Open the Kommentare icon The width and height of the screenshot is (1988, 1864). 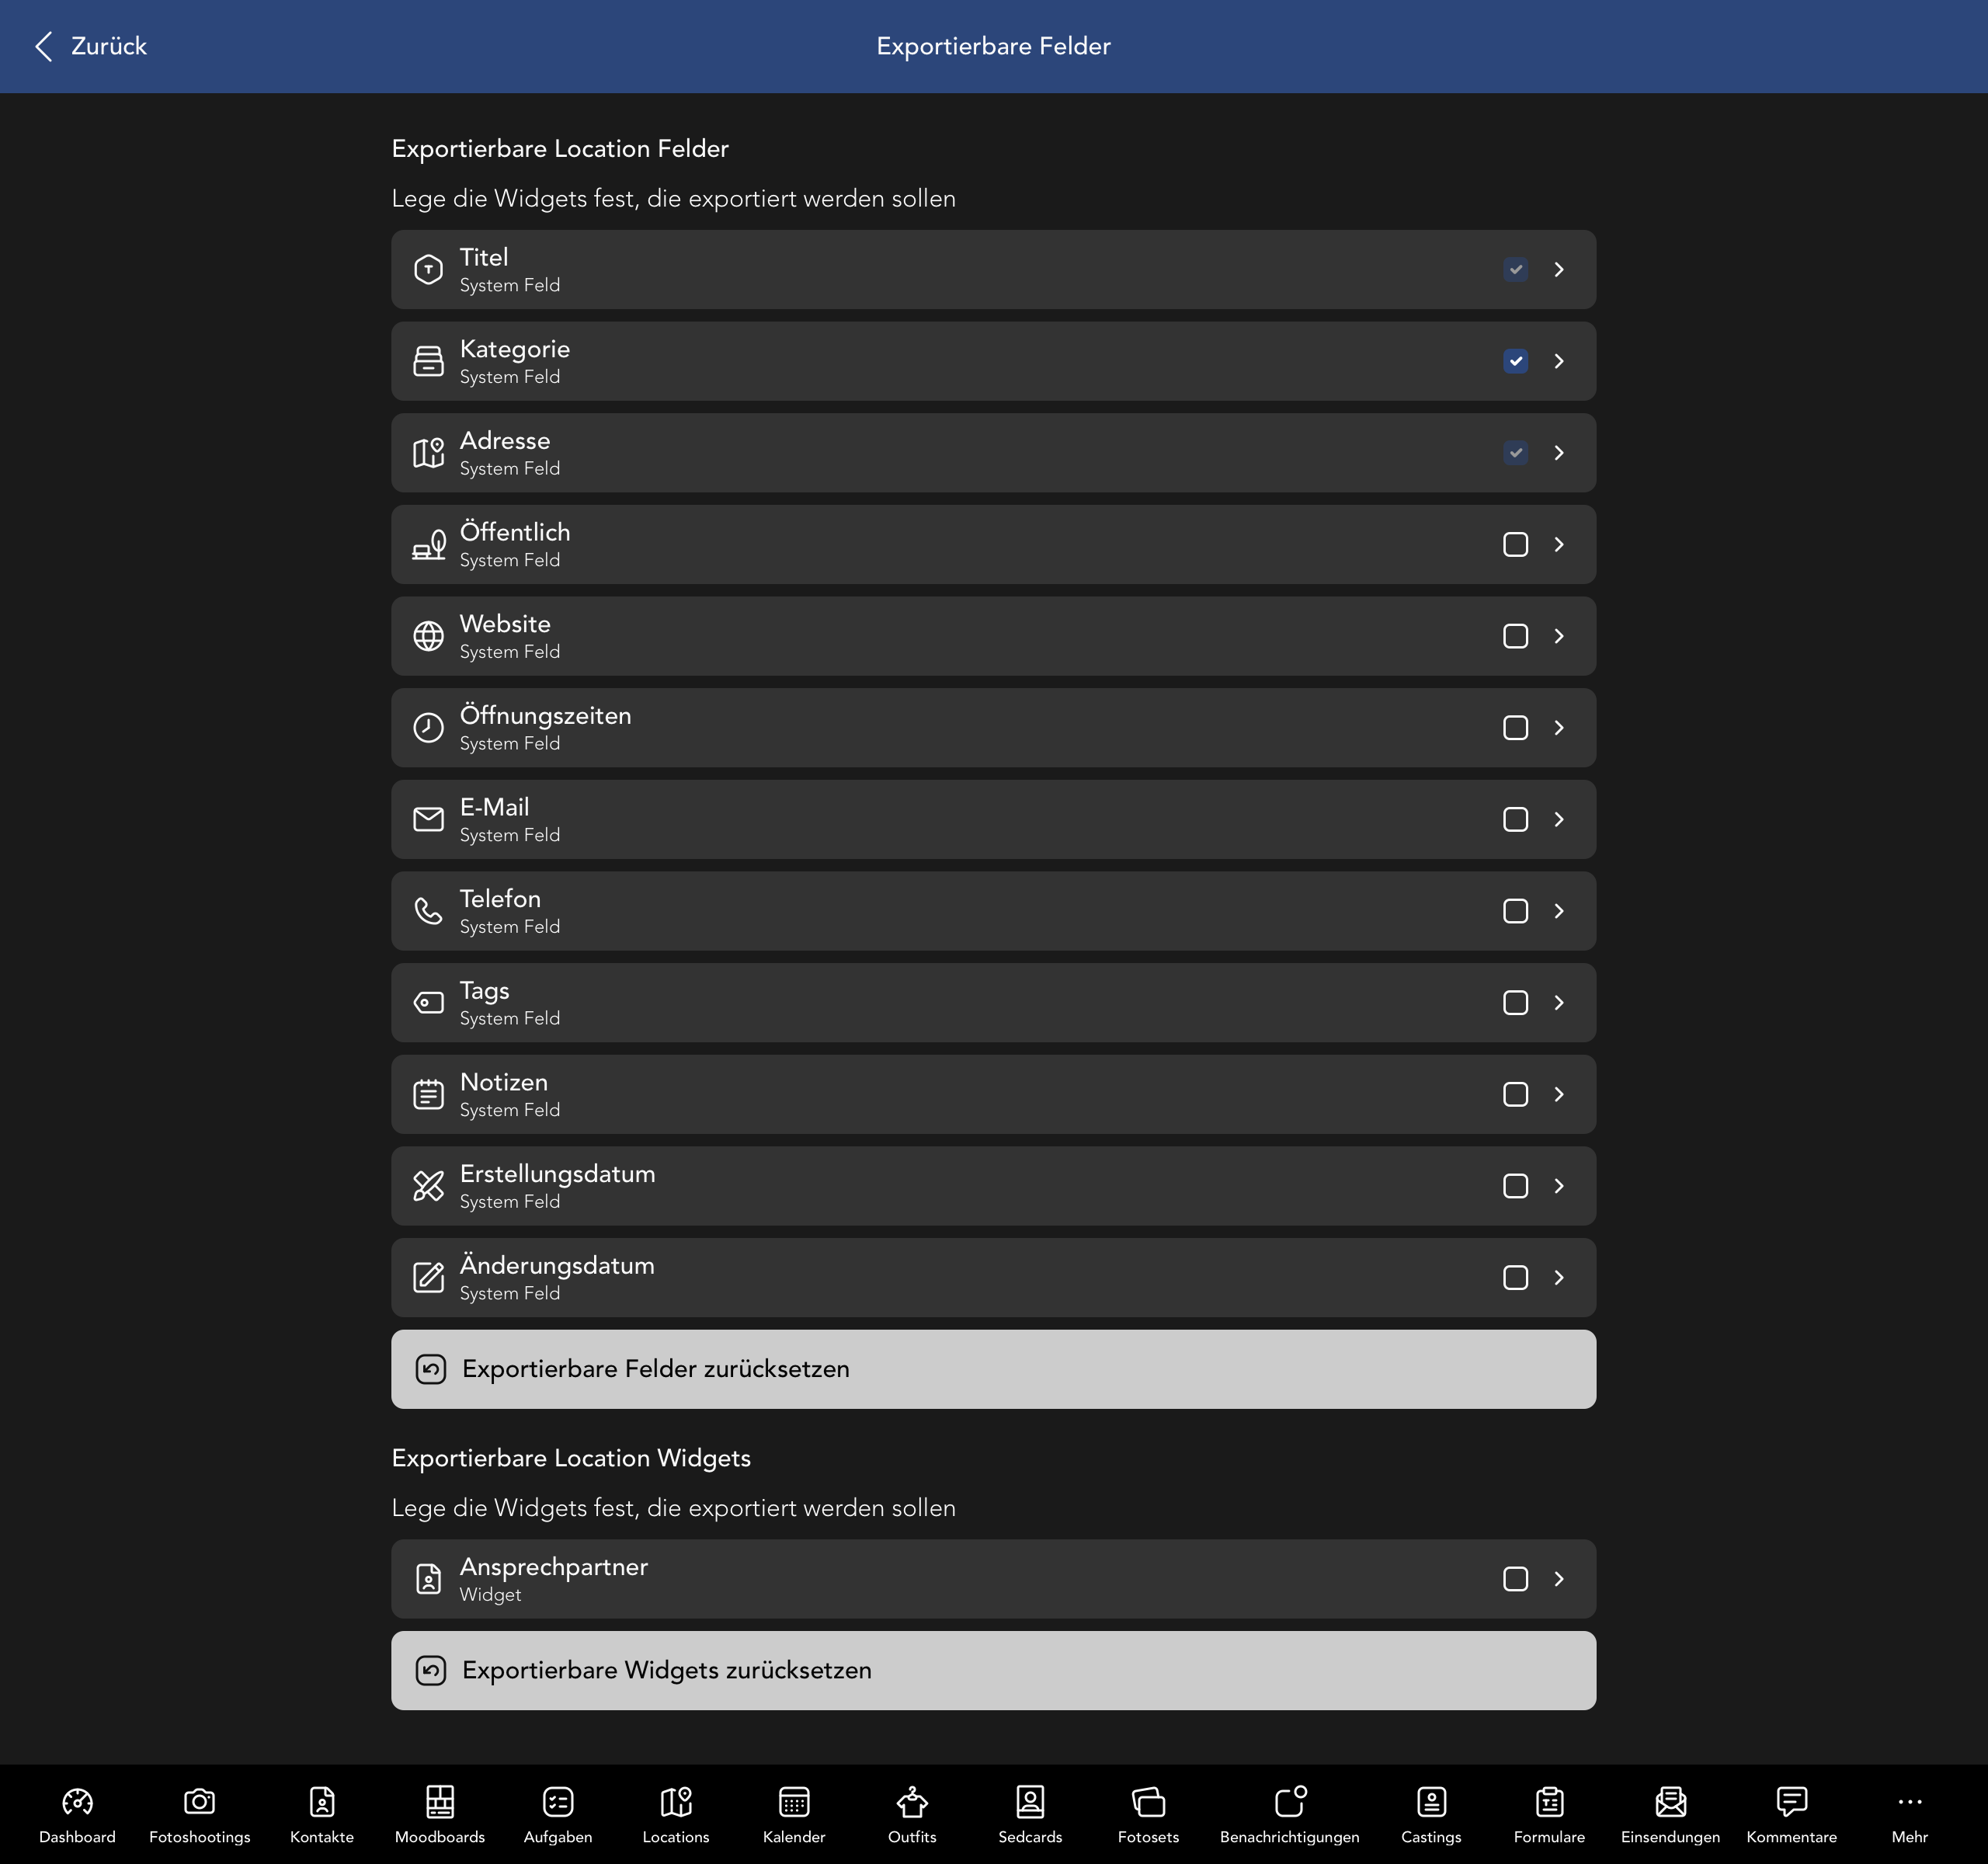click(1791, 1802)
